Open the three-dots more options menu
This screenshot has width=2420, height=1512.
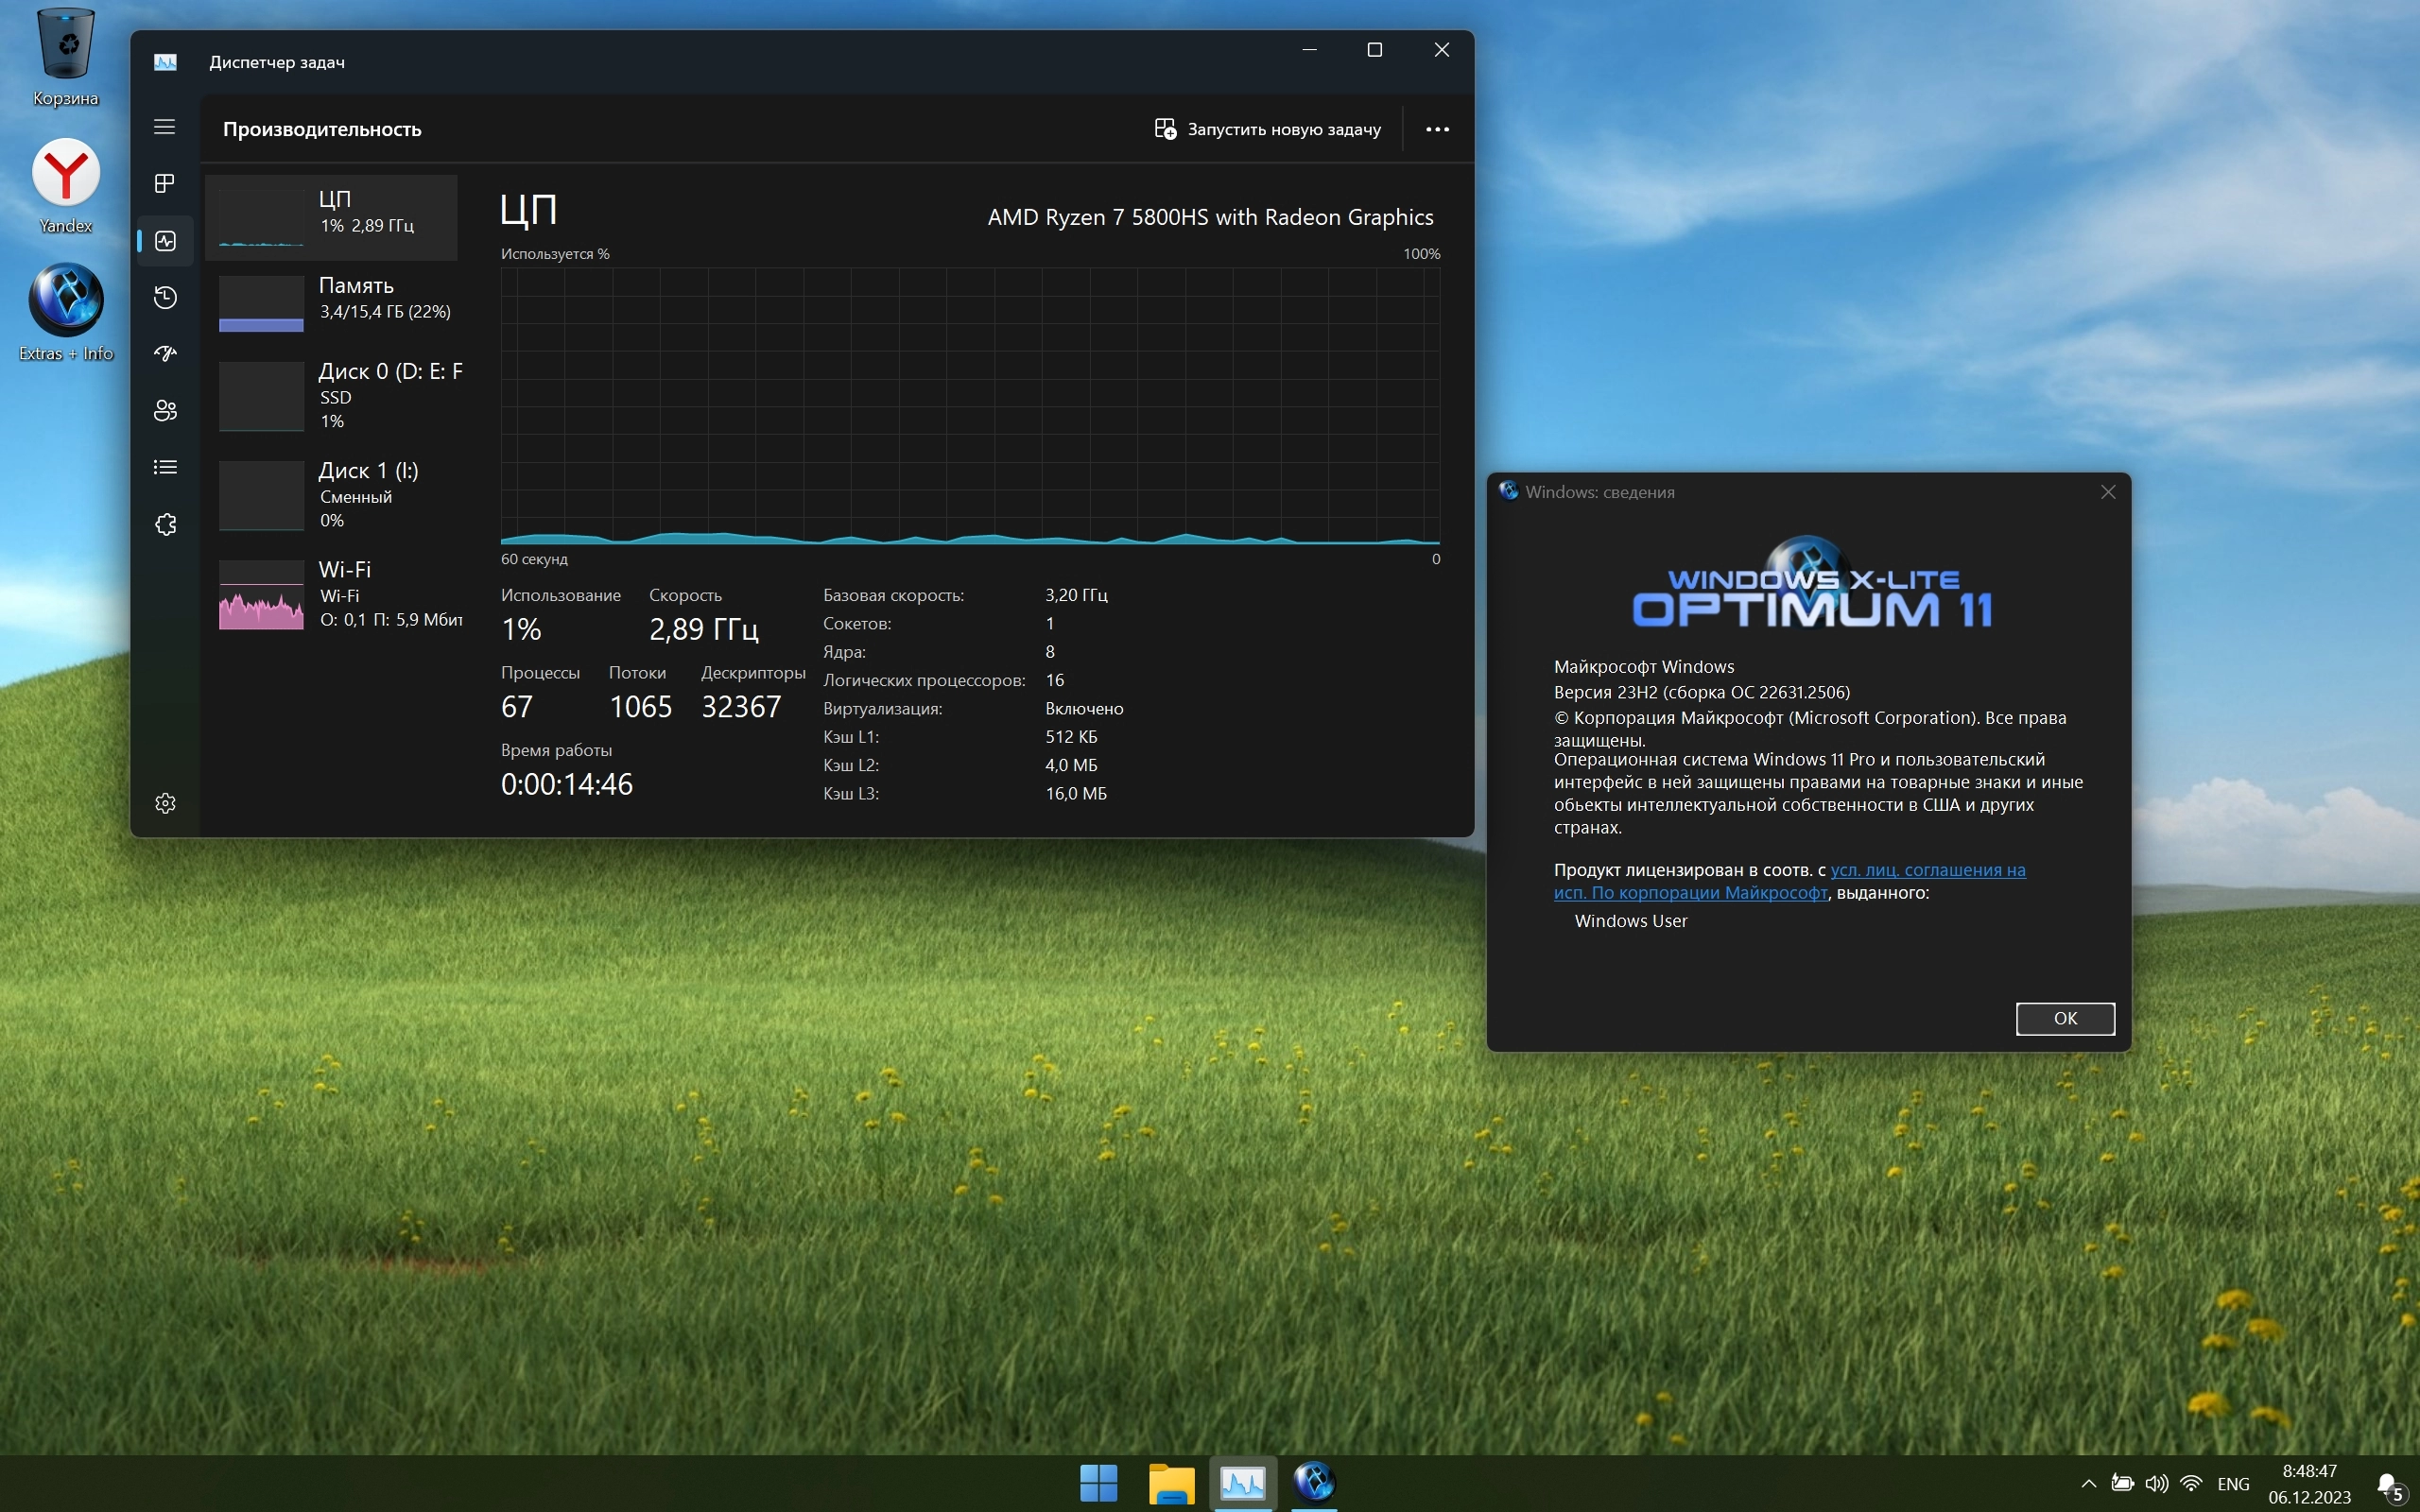click(1437, 129)
